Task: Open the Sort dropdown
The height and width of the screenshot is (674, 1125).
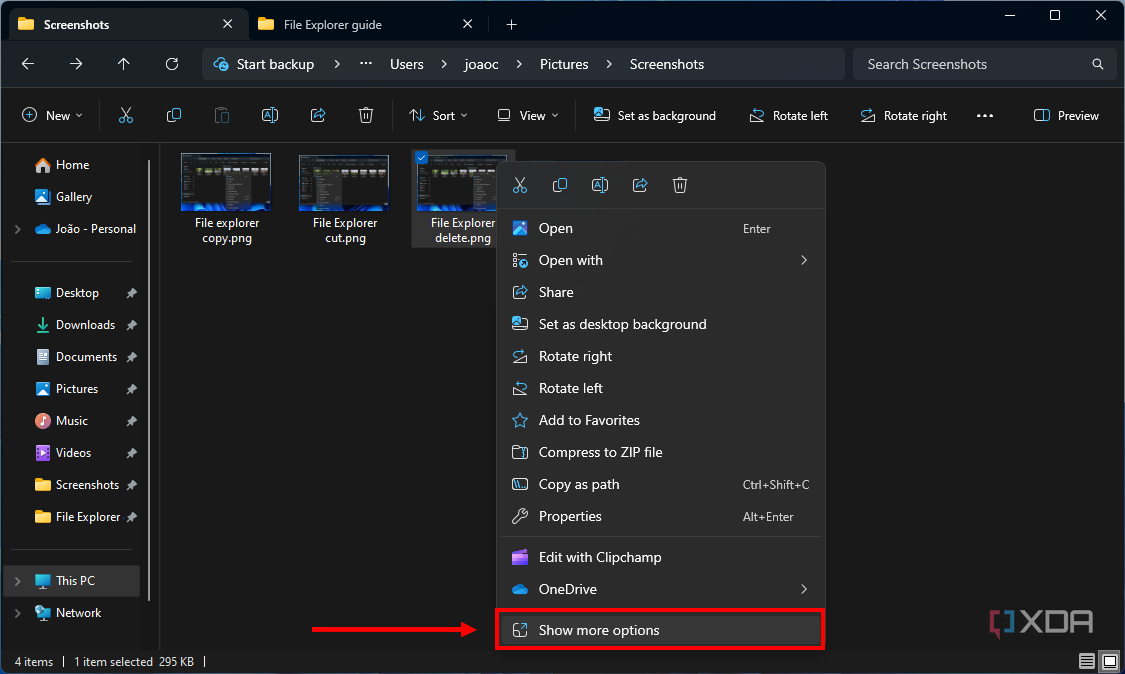Action: tap(438, 115)
